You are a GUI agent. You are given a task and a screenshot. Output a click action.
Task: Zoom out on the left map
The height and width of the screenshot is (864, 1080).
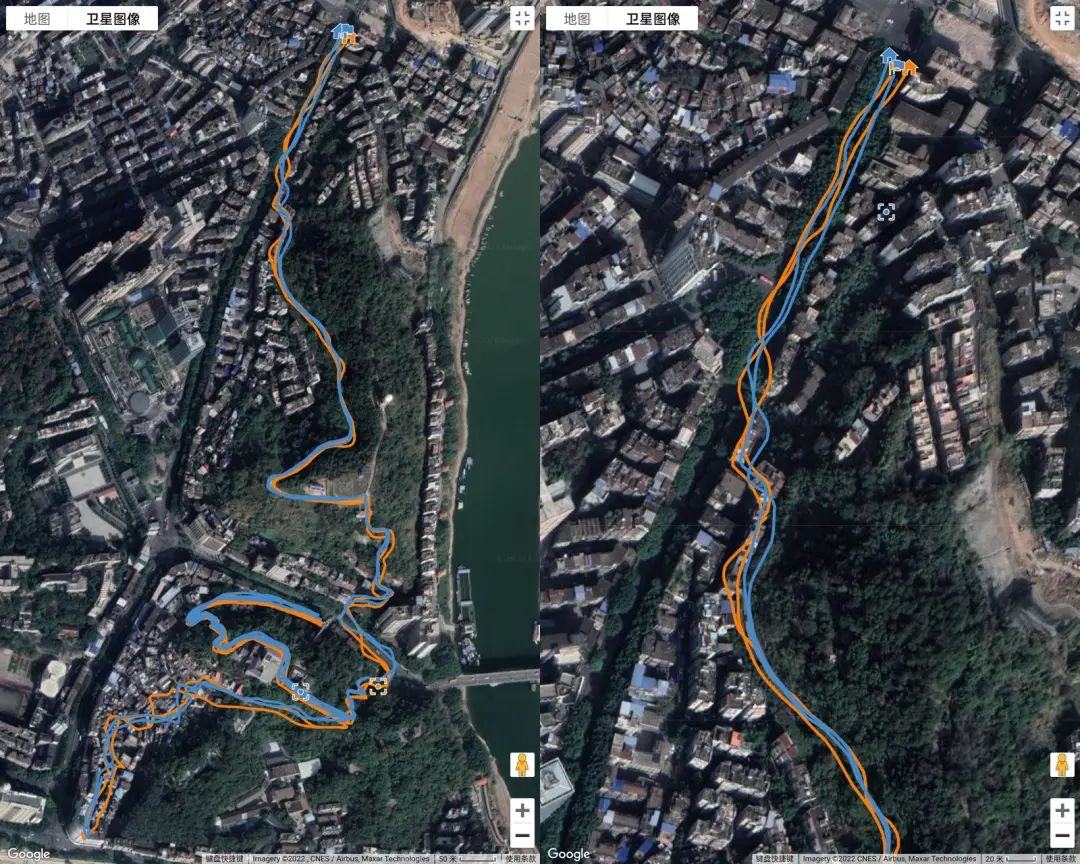click(522, 836)
